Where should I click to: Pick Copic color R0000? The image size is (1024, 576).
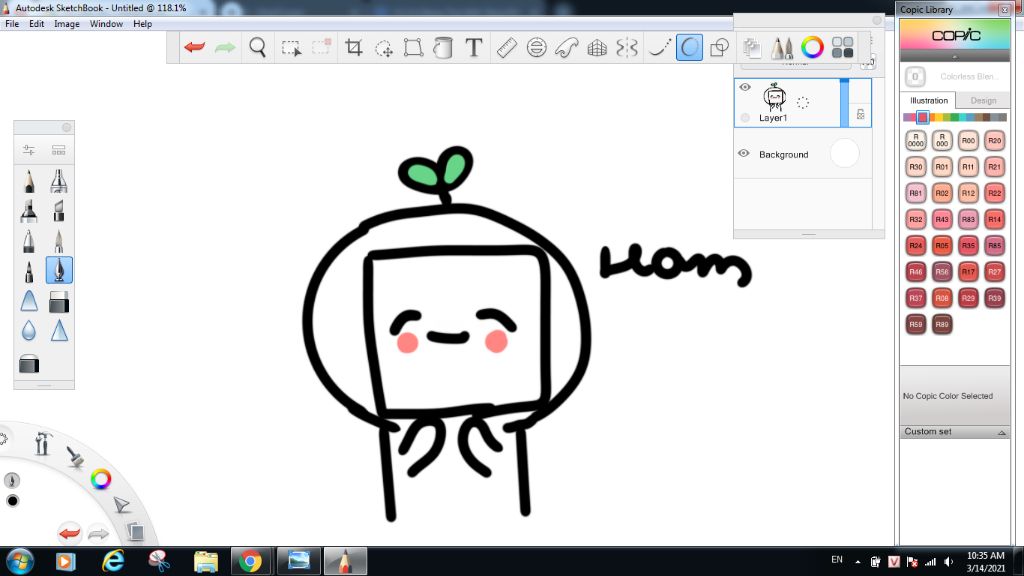(916, 140)
